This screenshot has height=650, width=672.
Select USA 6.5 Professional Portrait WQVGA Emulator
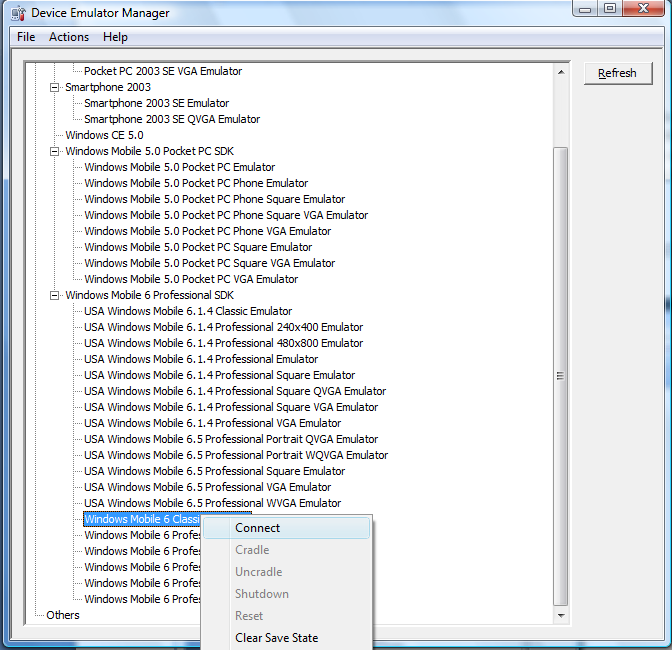click(236, 455)
